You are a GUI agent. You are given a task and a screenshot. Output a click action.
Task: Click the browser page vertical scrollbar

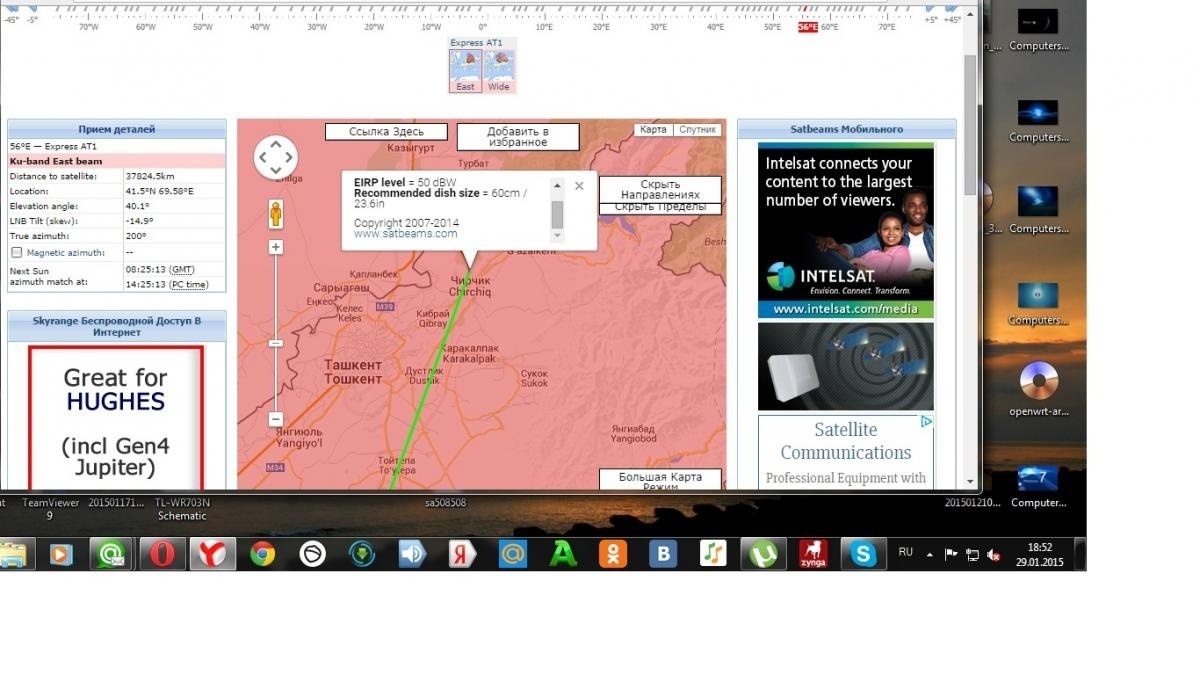pyautogui.click(x=970, y=125)
